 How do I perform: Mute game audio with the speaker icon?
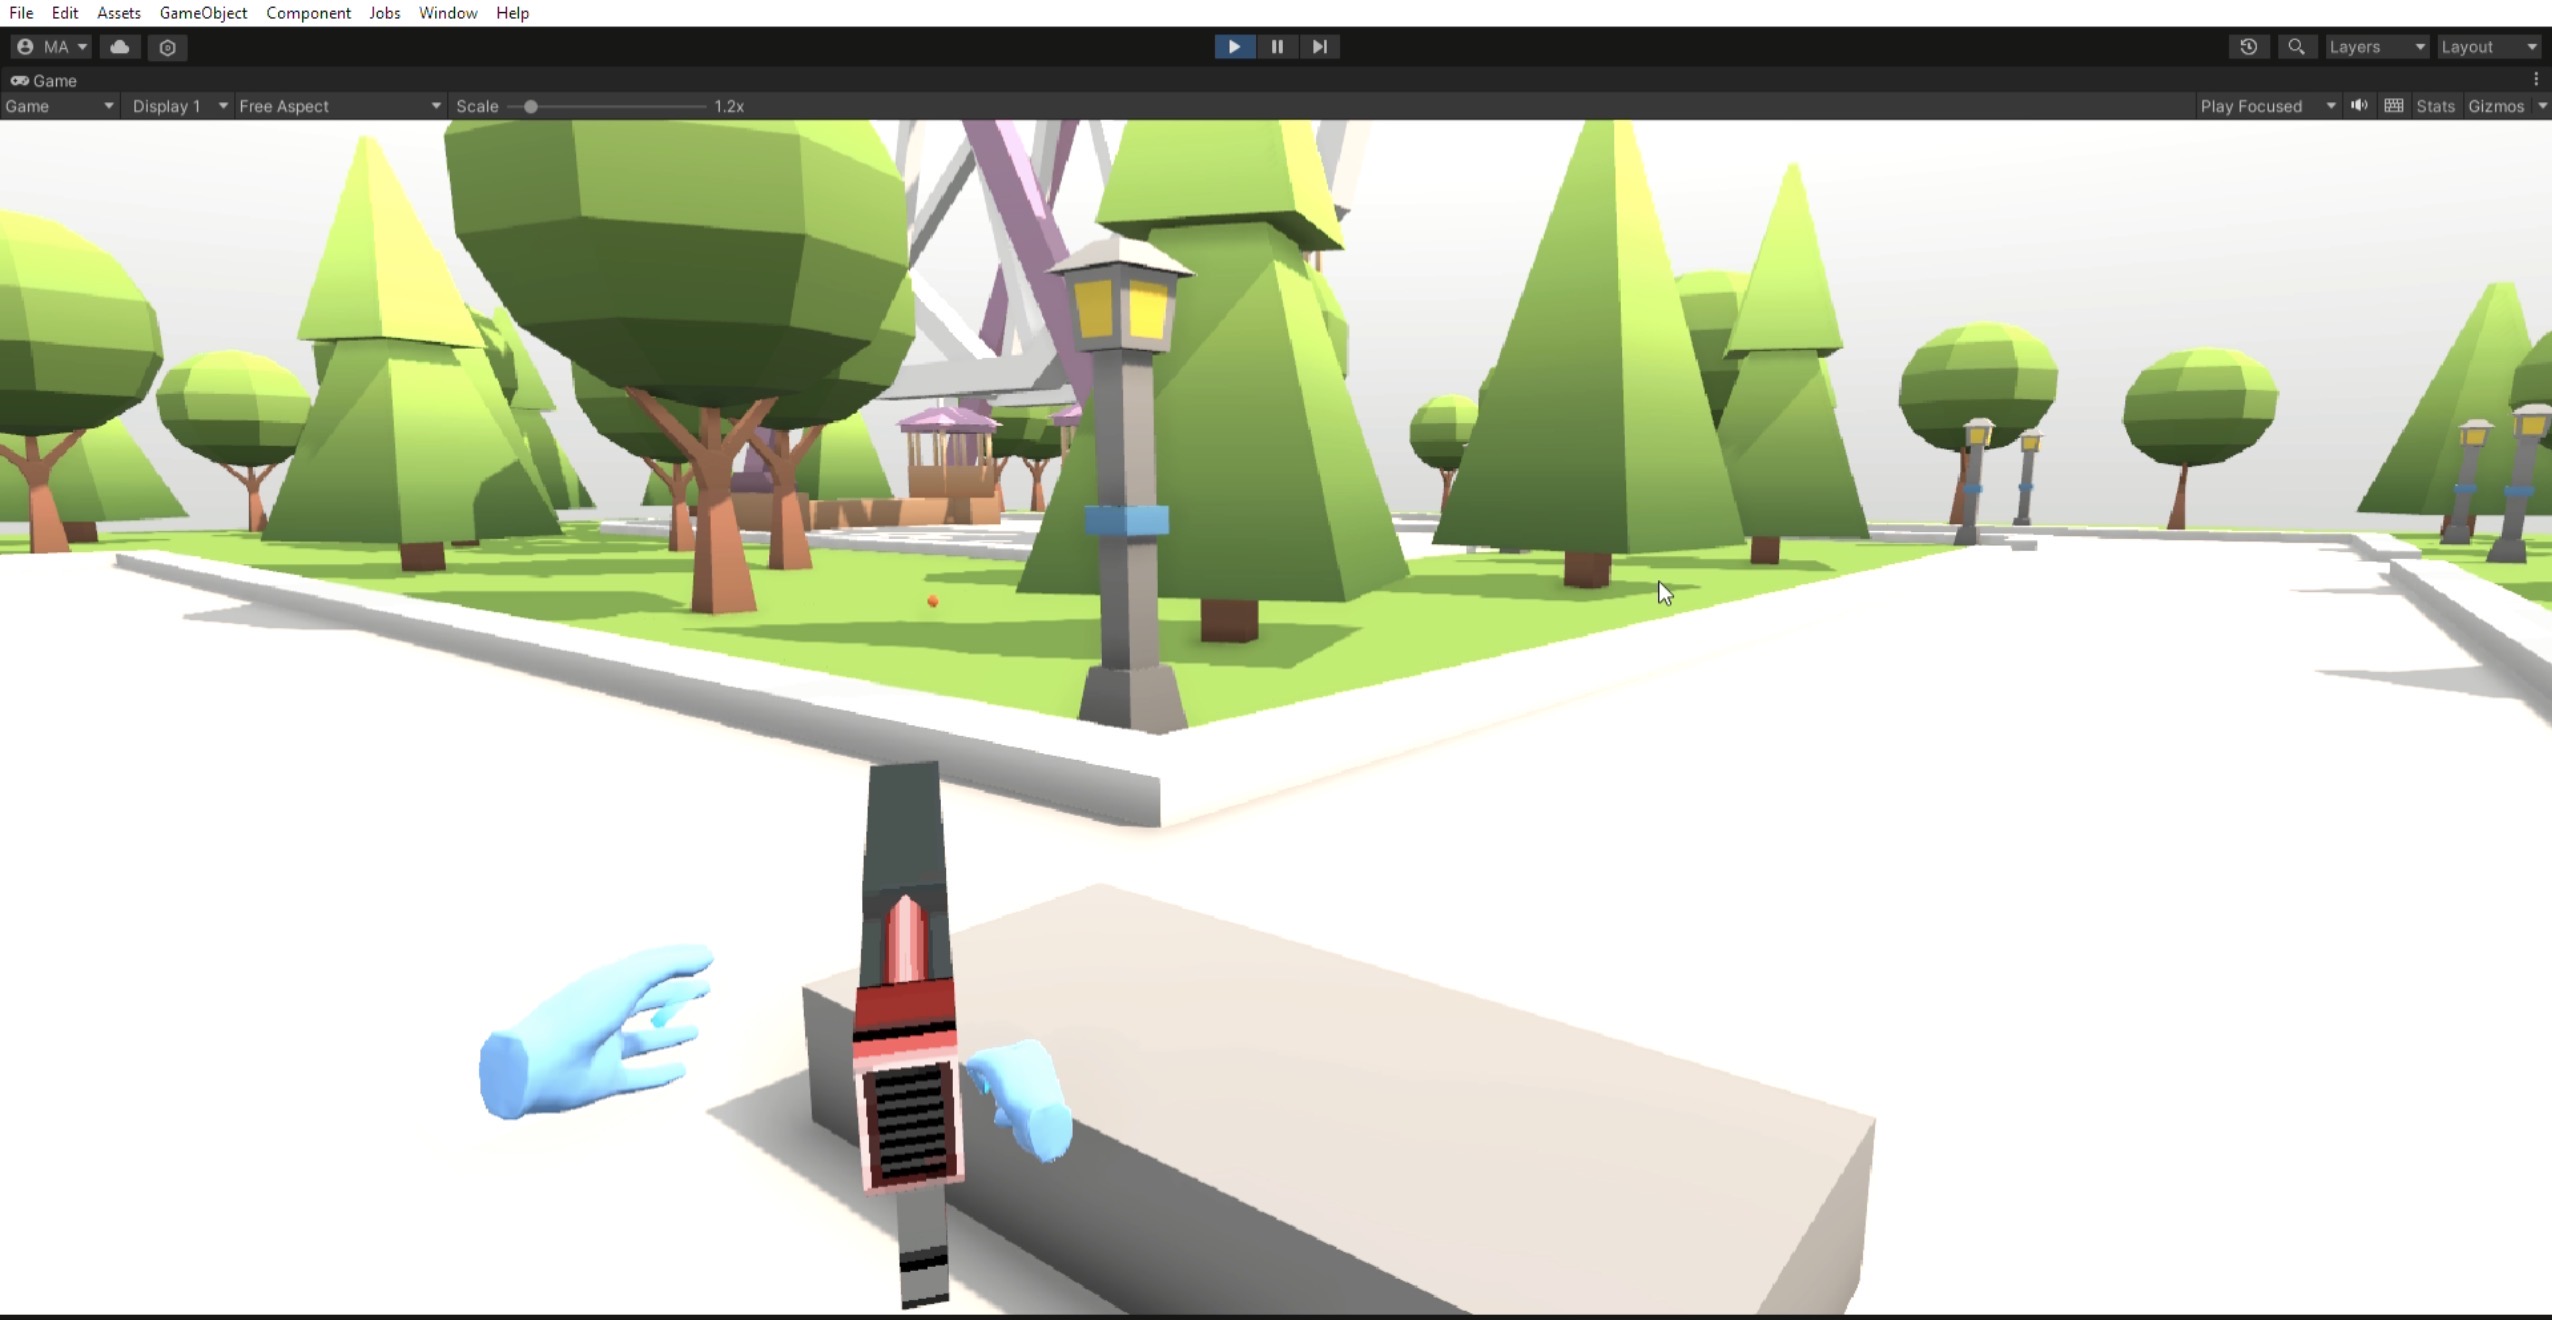pyautogui.click(x=2359, y=106)
